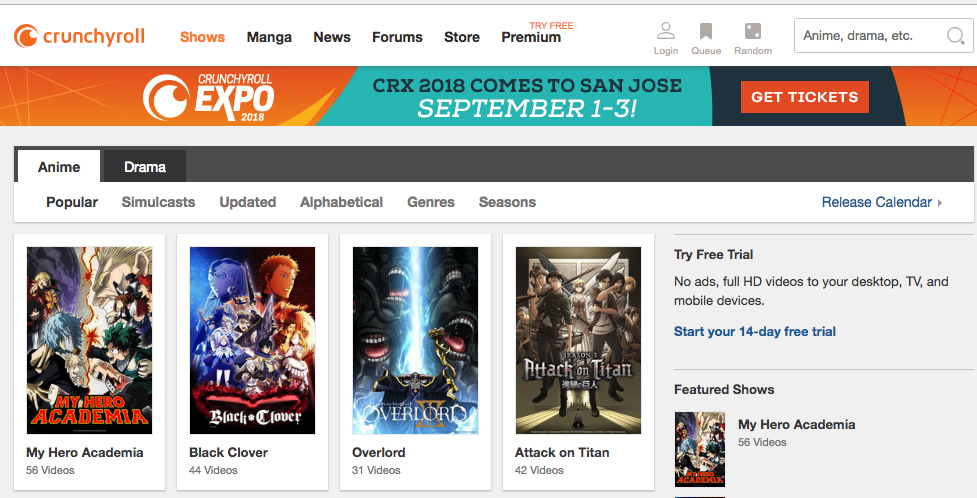Click the Crunchyroll Expo 2018 banner logo
The image size is (977, 498).
coord(210,96)
